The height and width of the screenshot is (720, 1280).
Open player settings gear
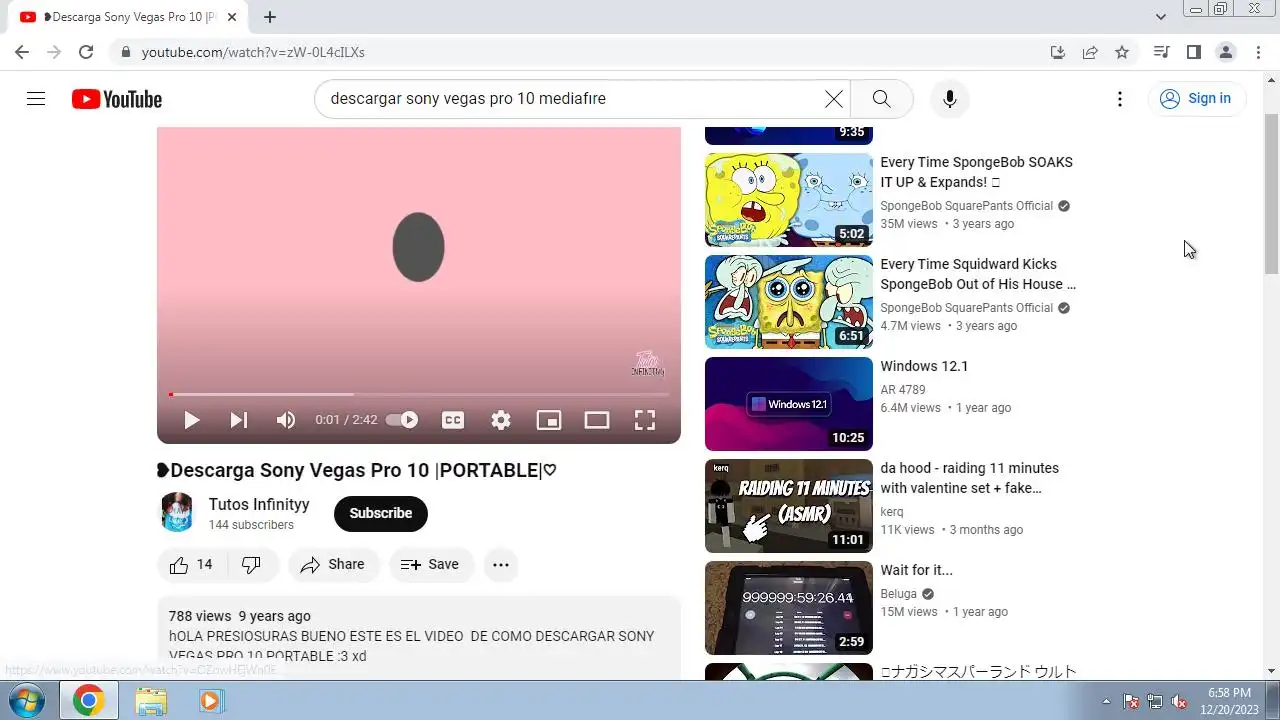click(x=501, y=420)
